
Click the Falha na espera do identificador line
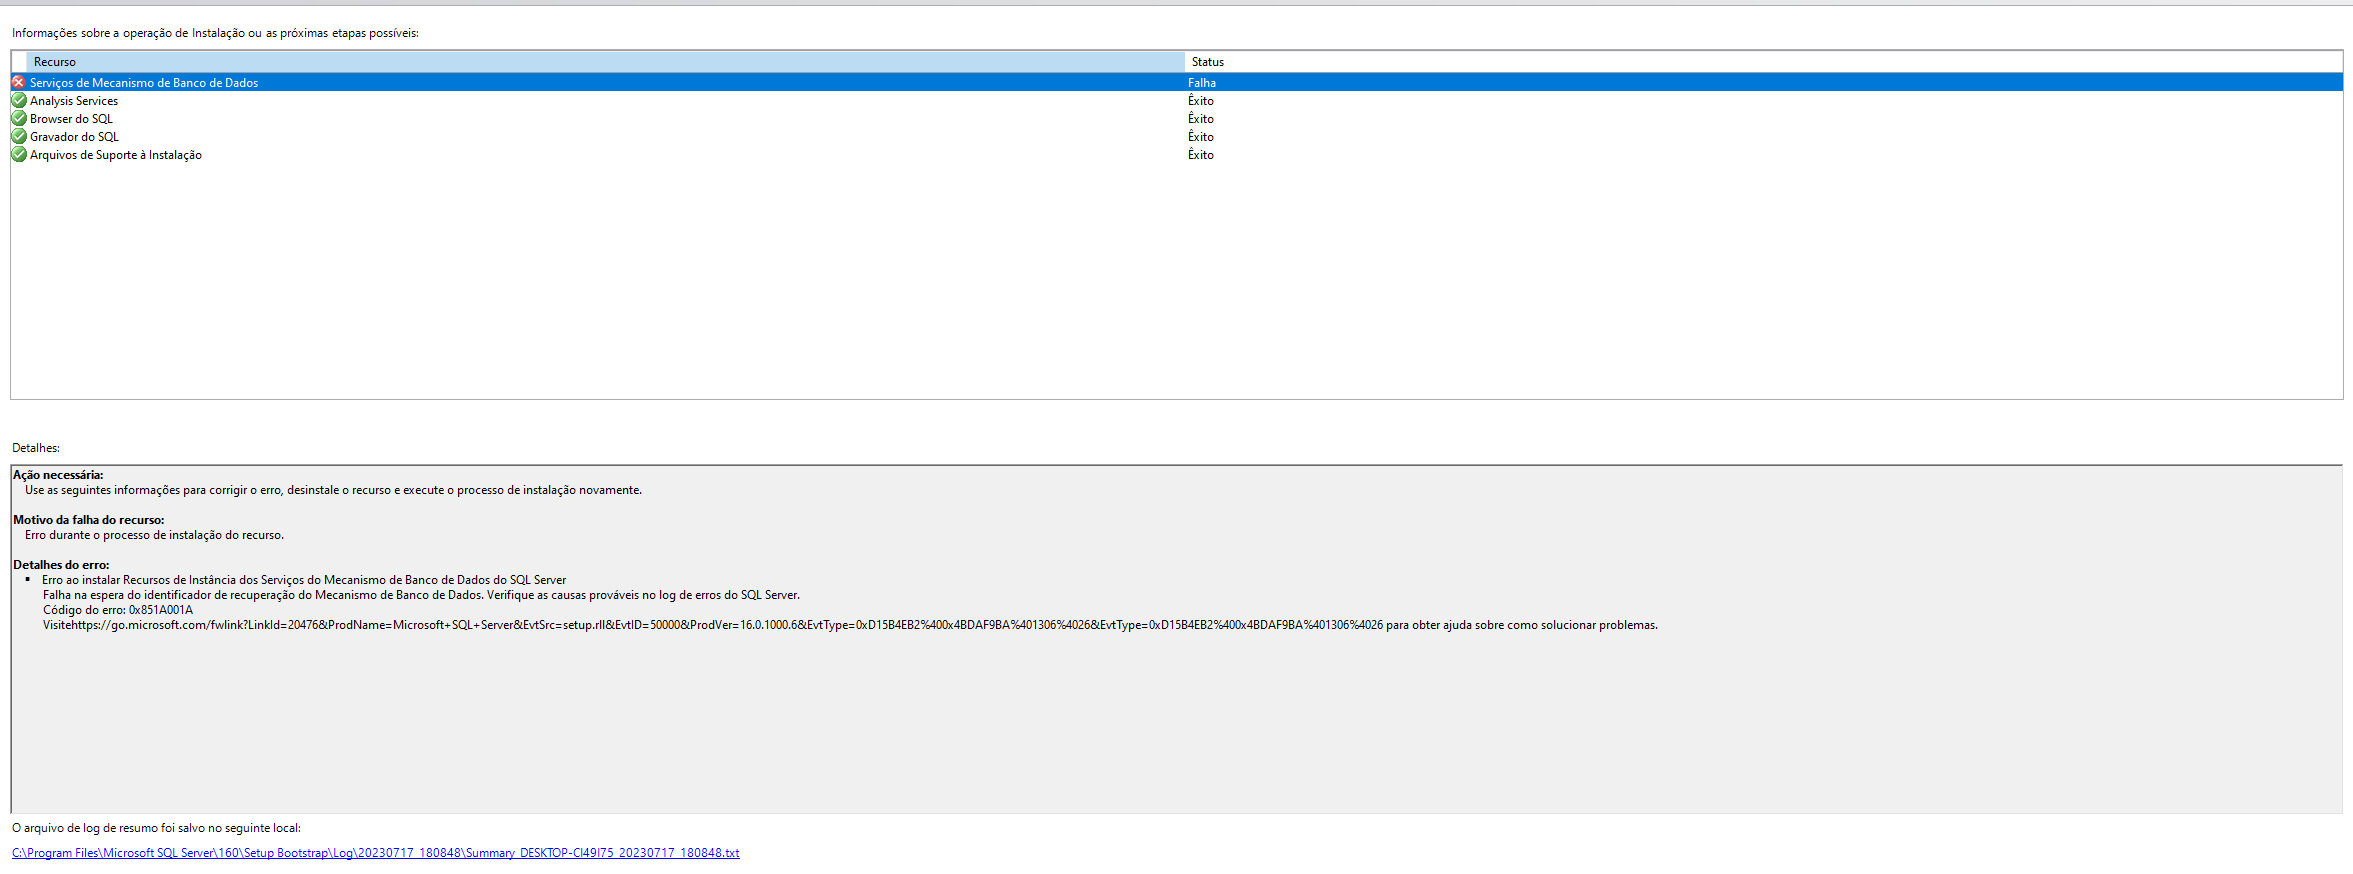(x=421, y=595)
